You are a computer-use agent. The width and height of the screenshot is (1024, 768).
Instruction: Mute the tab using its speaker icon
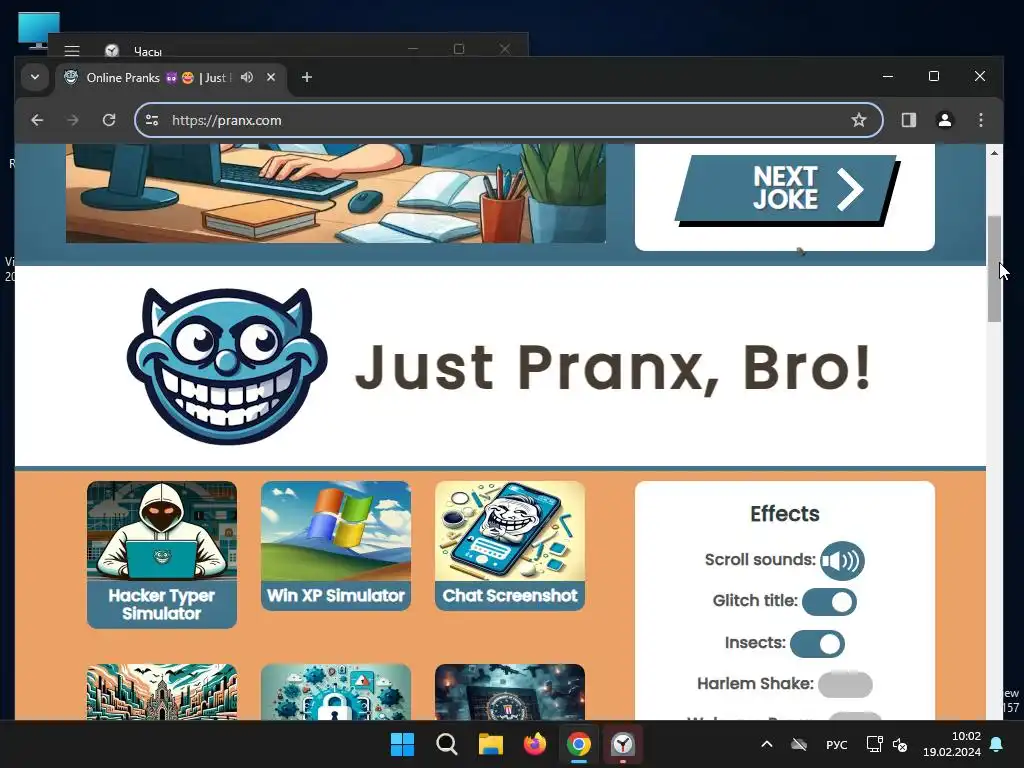click(247, 77)
